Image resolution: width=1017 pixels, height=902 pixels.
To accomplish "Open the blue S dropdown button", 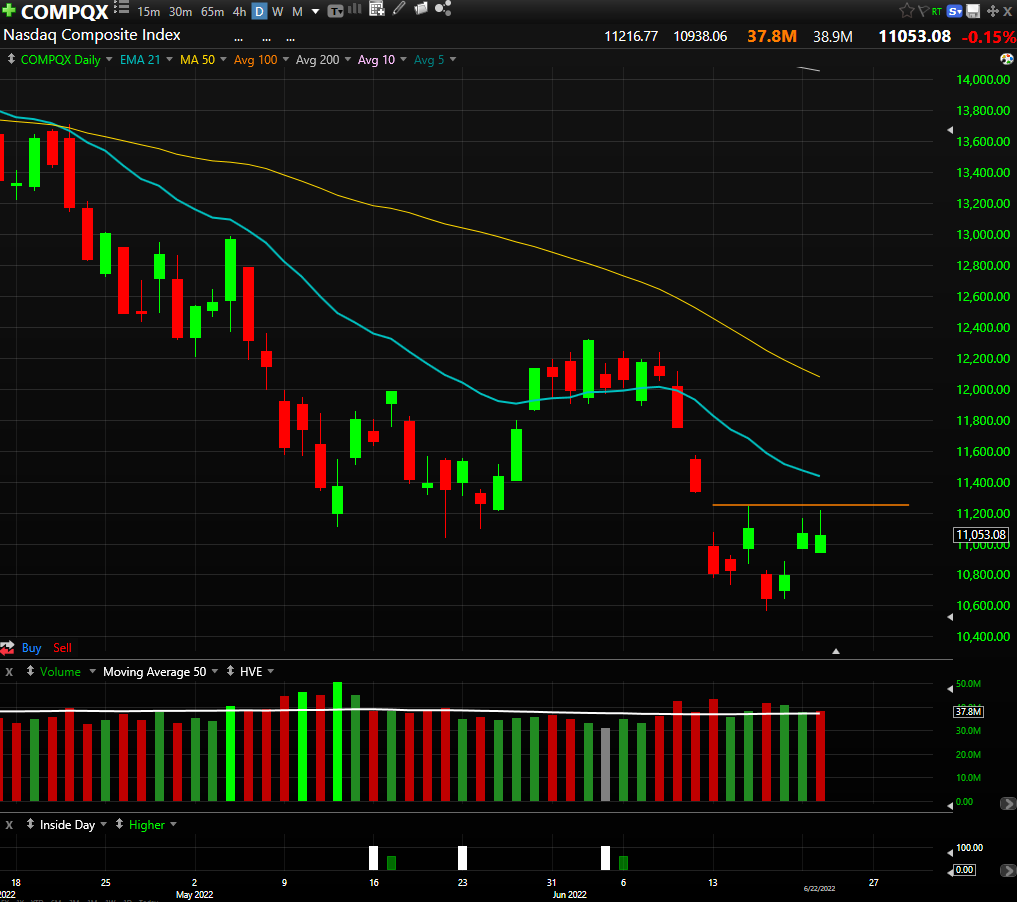I will point(955,11).
